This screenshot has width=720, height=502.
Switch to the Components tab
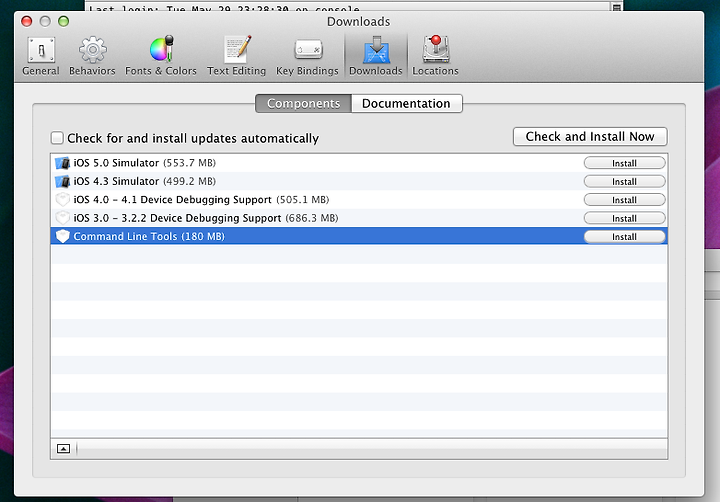[x=304, y=103]
